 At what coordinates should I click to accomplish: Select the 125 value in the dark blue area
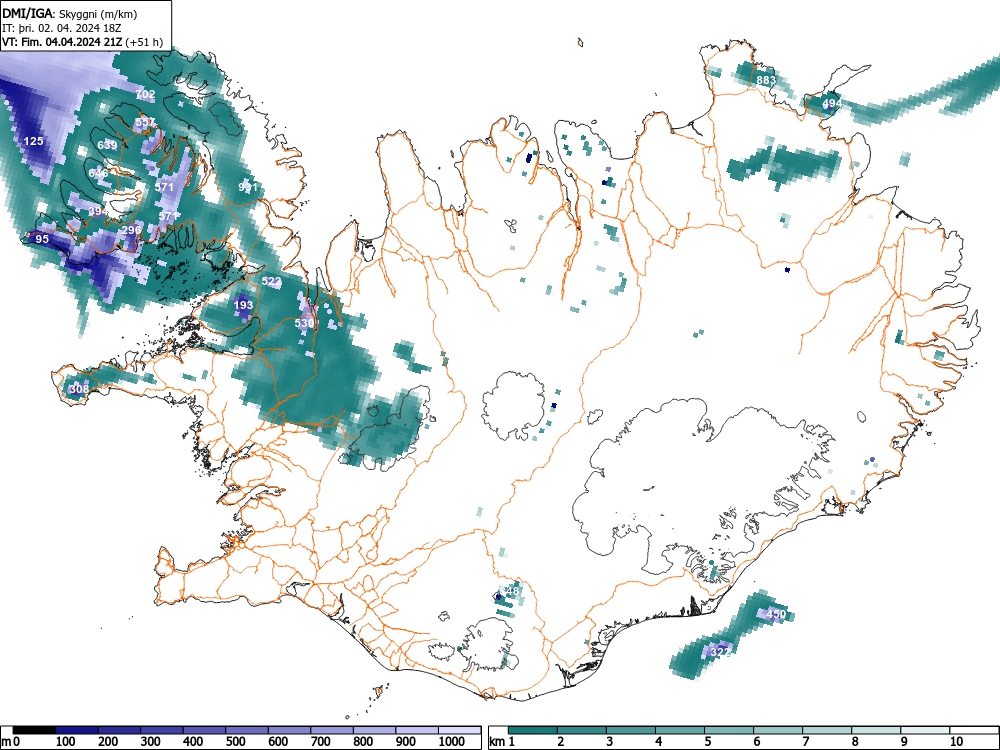pos(33,141)
